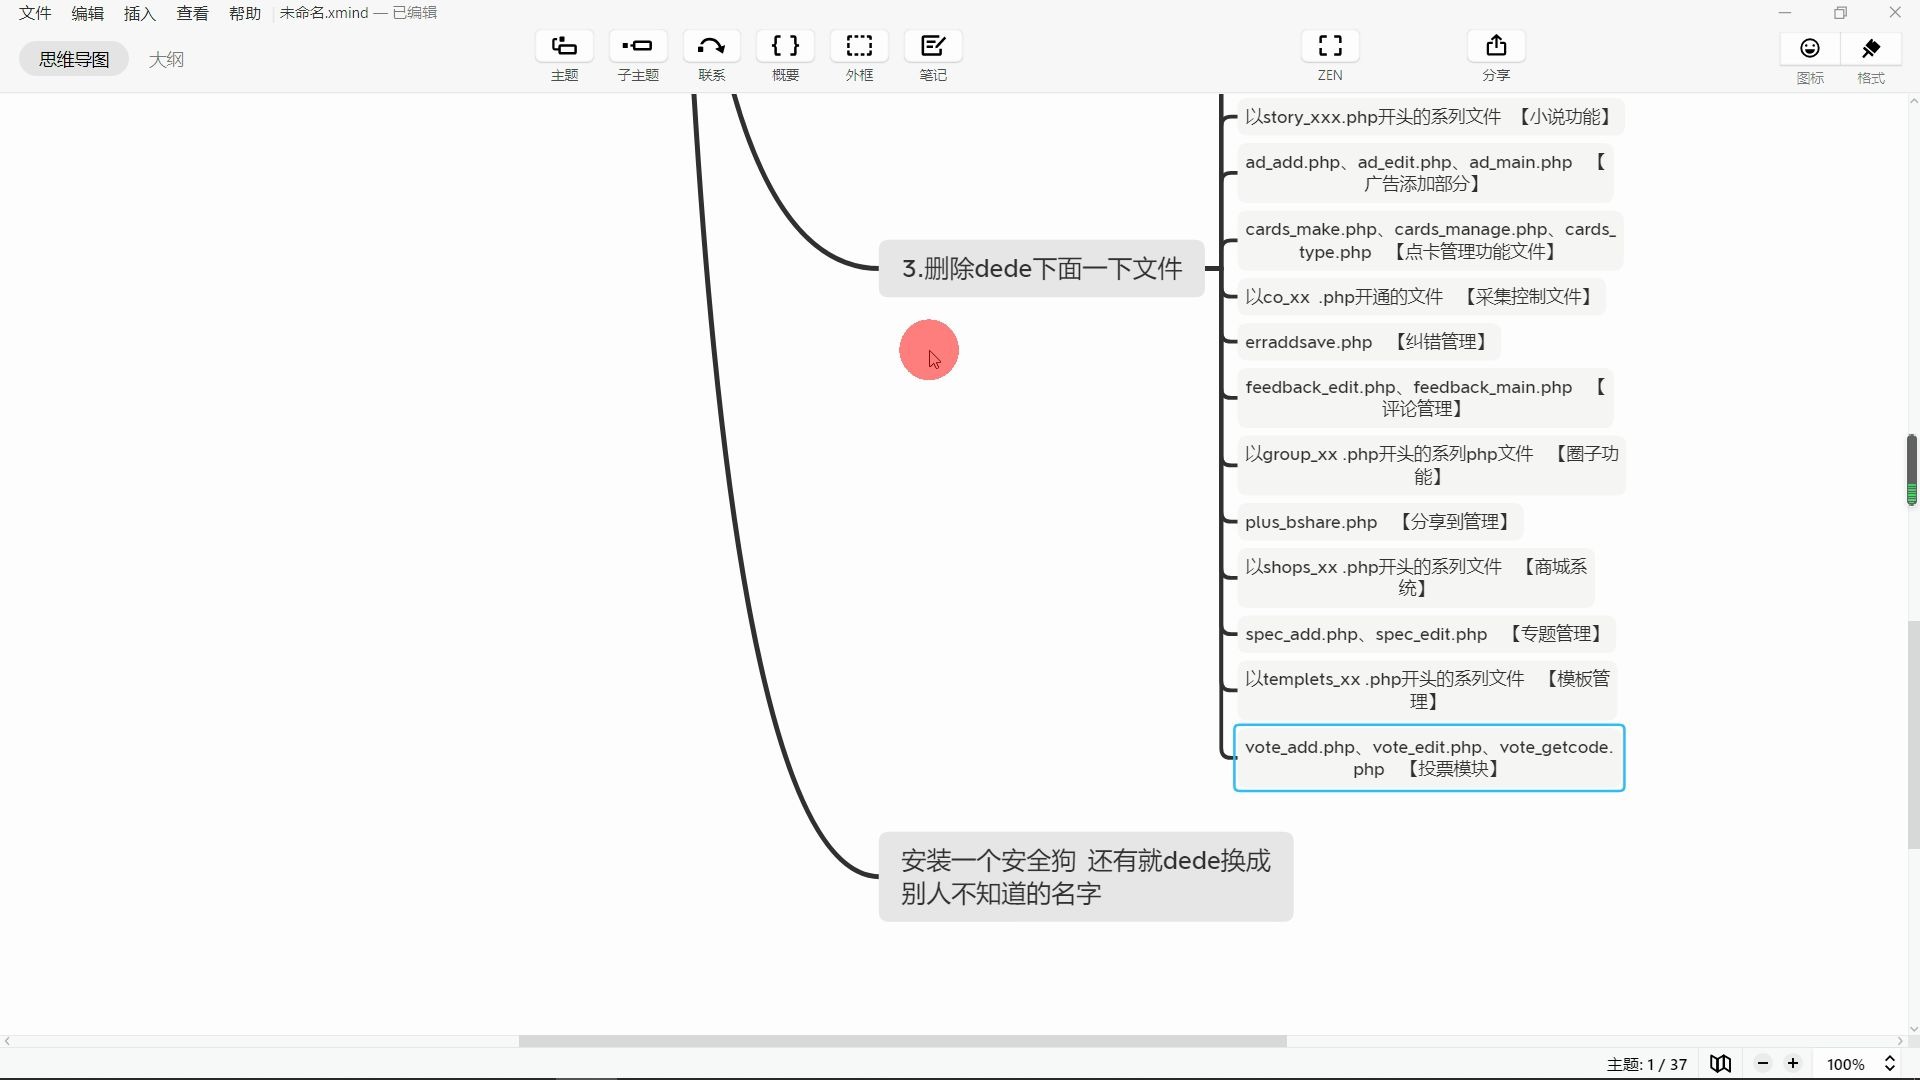Zoom out with the minus button

coord(1763,1063)
